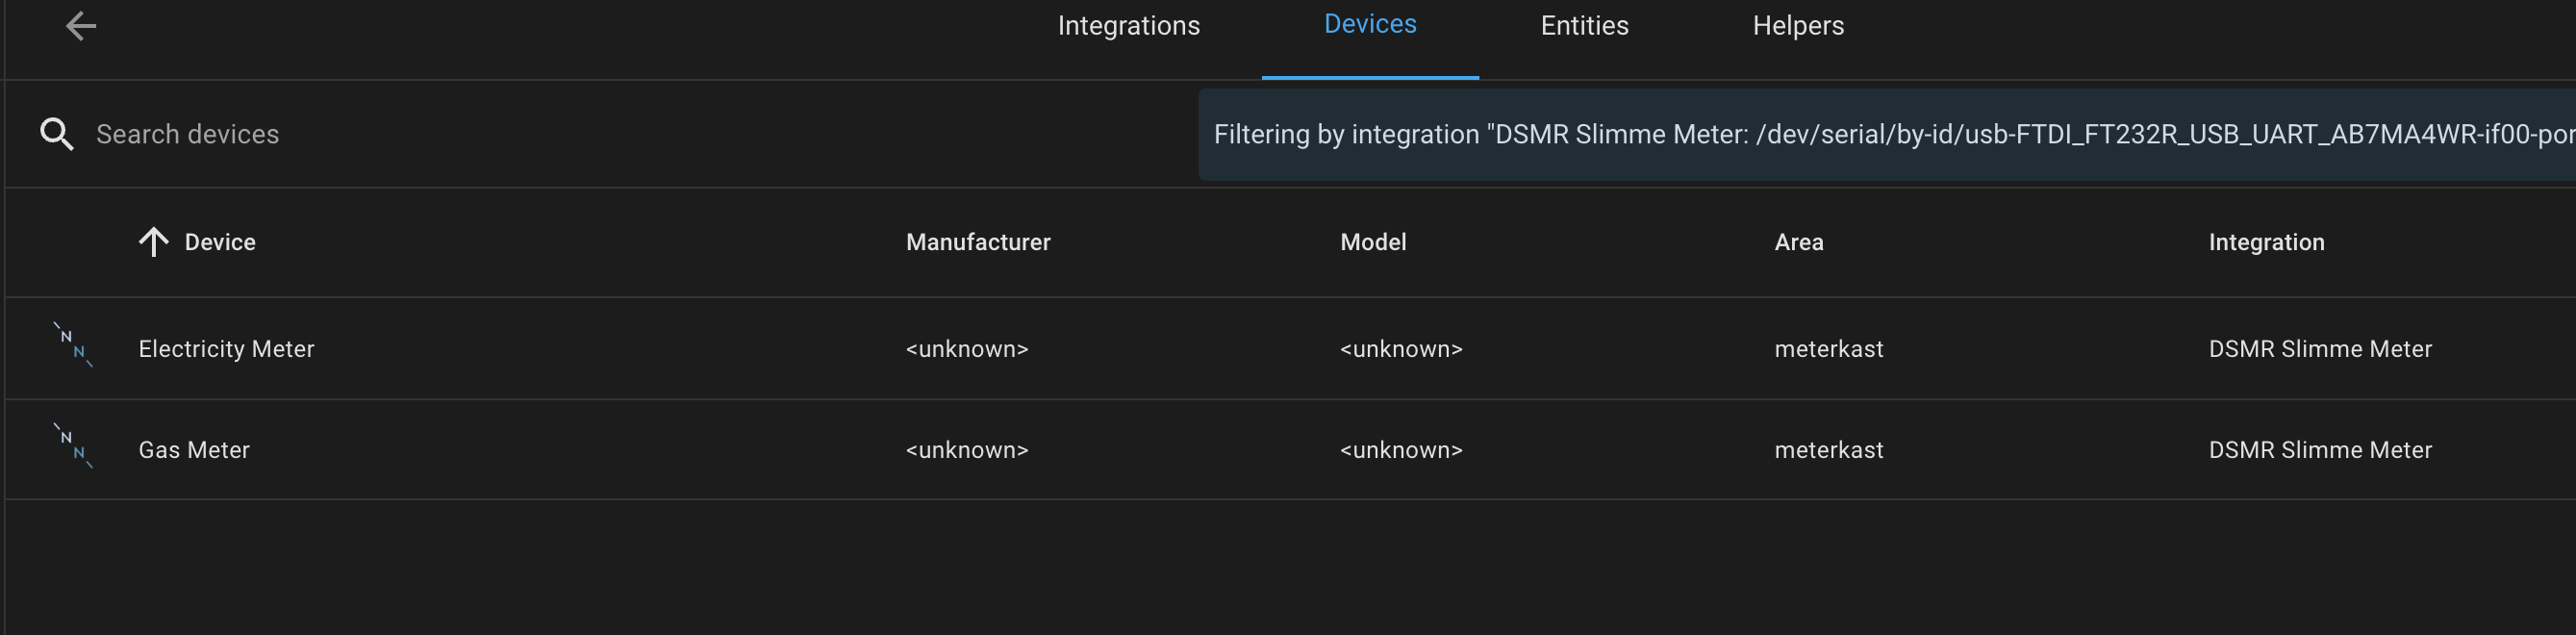Sort by Model column header

tap(1372, 242)
